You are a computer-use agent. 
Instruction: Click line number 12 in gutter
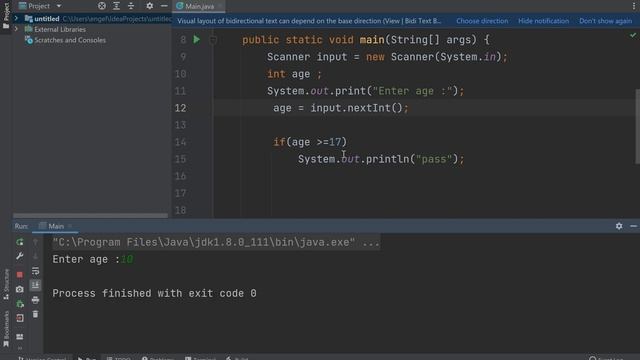pos(180,108)
